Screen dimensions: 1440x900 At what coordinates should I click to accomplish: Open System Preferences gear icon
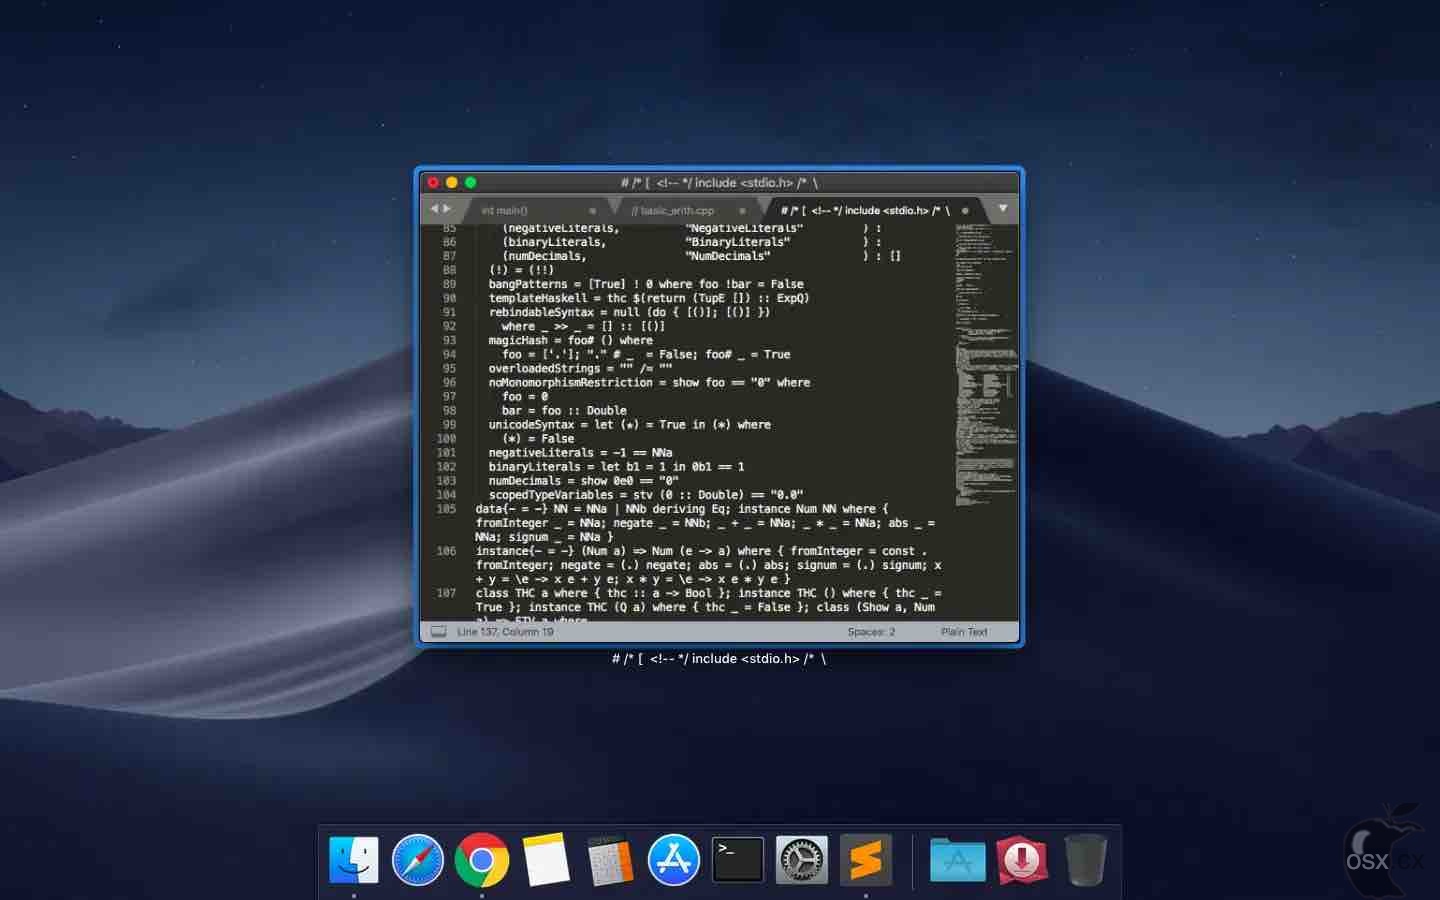click(802, 860)
